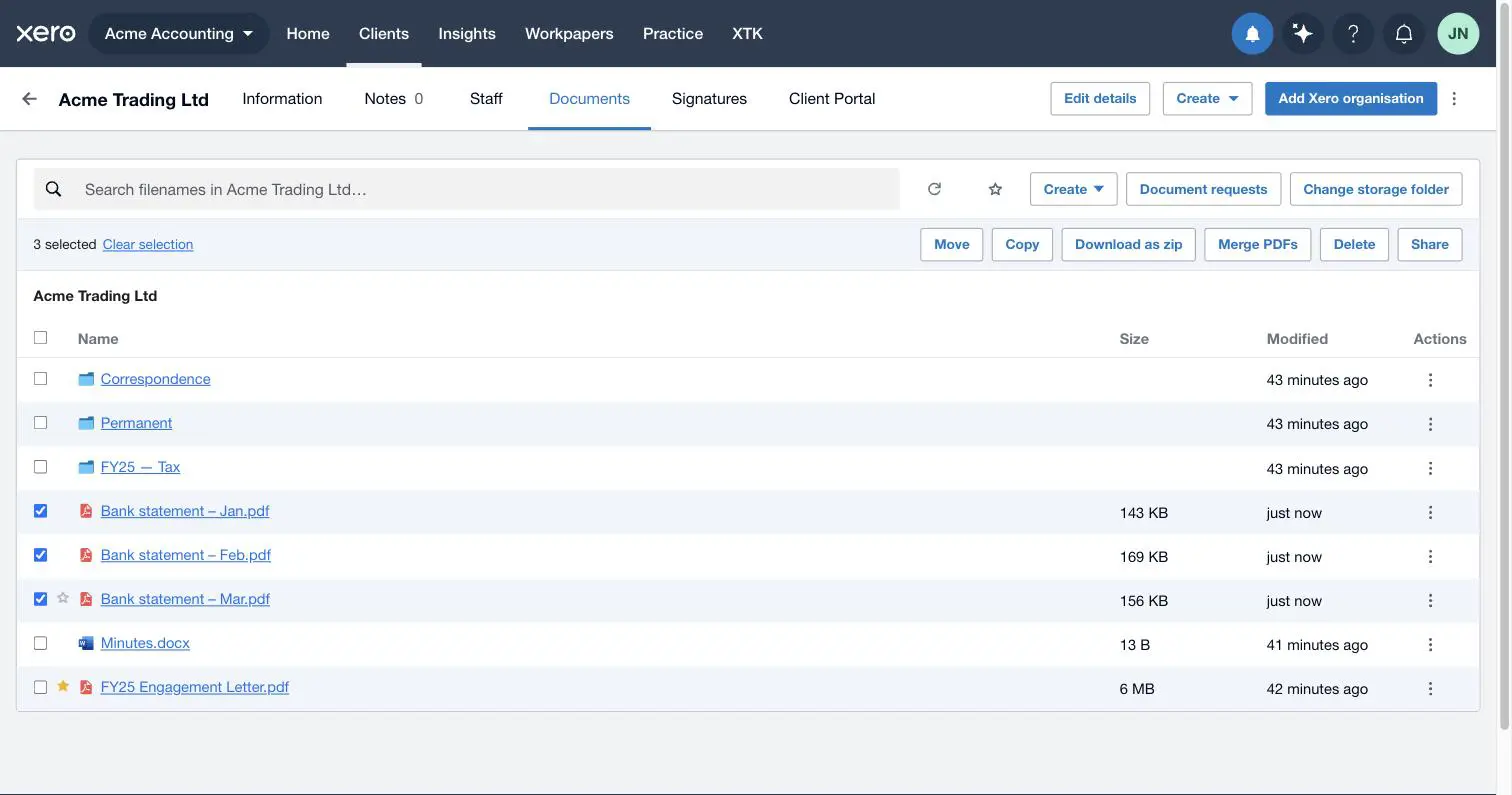Viewport: 1512px width, 795px height.
Task: Open the FY25 Engagement Letter.pdf link
Action: 195,687
